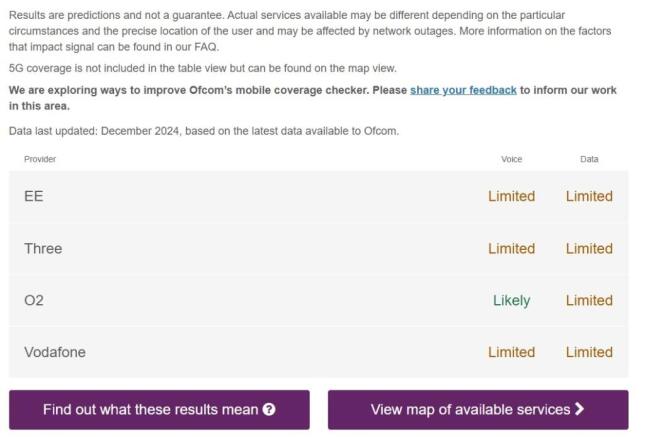Screen dimensions: 645x437
Task: Click Vodafone's Limited voice status
Action: [x=511, y=352]
